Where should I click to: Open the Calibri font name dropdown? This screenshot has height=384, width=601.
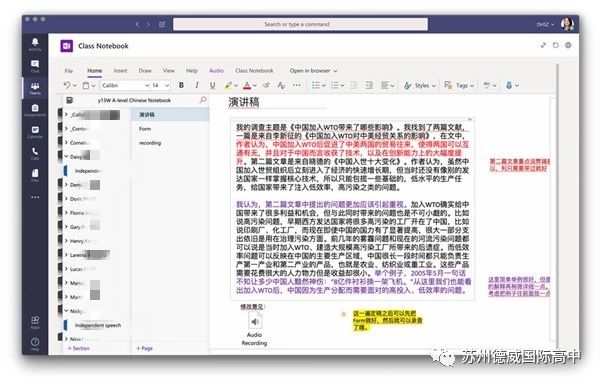pos(125,85)
